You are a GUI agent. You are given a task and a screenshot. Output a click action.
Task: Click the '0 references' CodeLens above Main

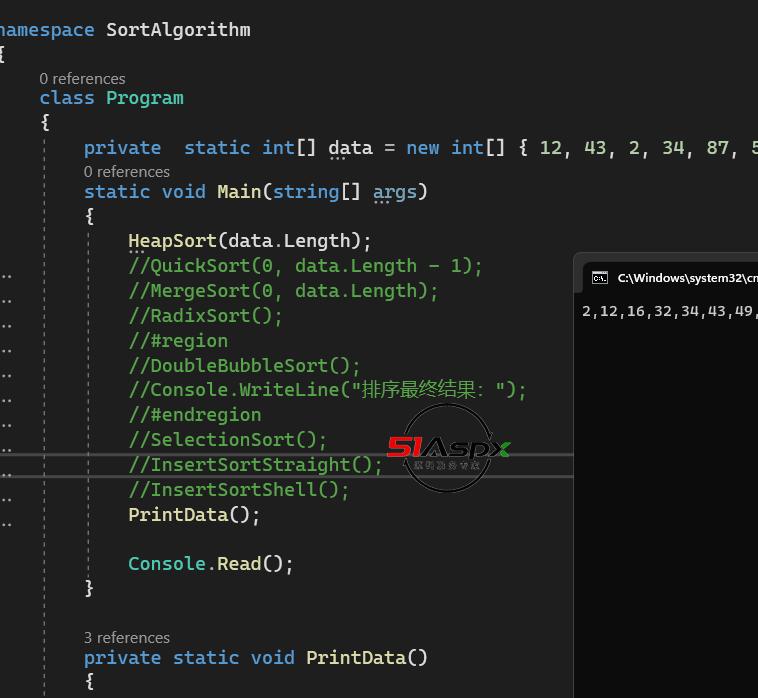pyautogui.click(x=127, y=172)
